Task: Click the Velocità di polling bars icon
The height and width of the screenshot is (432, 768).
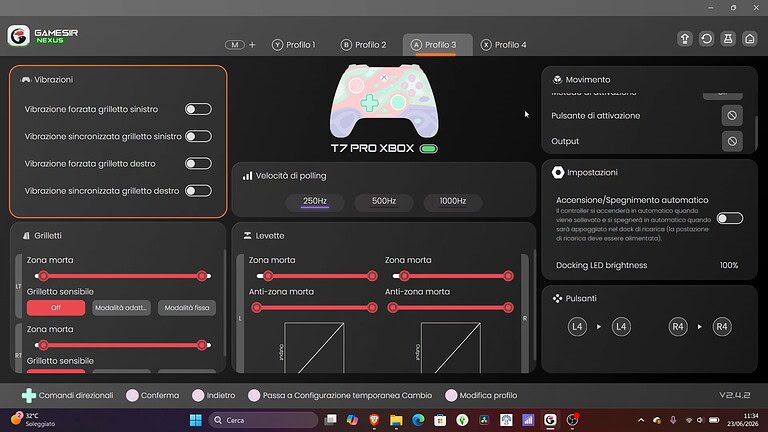Action: click(247, 176)
